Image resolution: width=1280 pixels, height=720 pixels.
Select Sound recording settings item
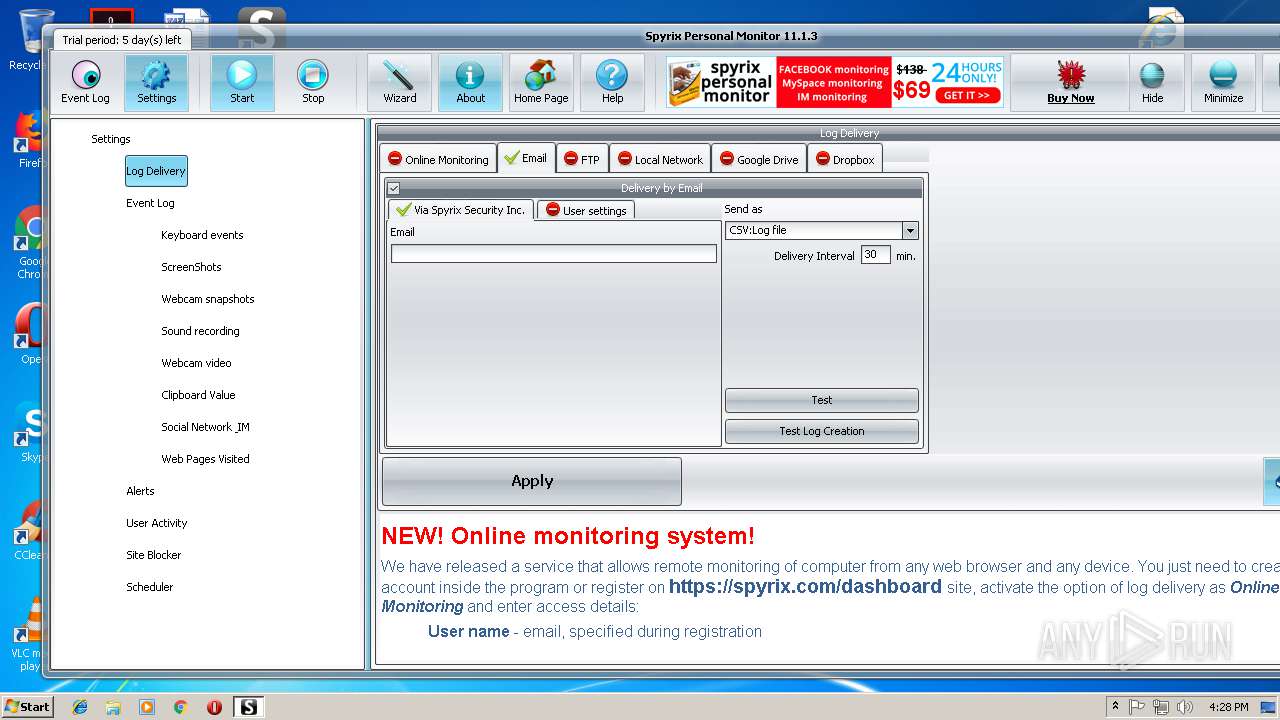click(200, 331)
